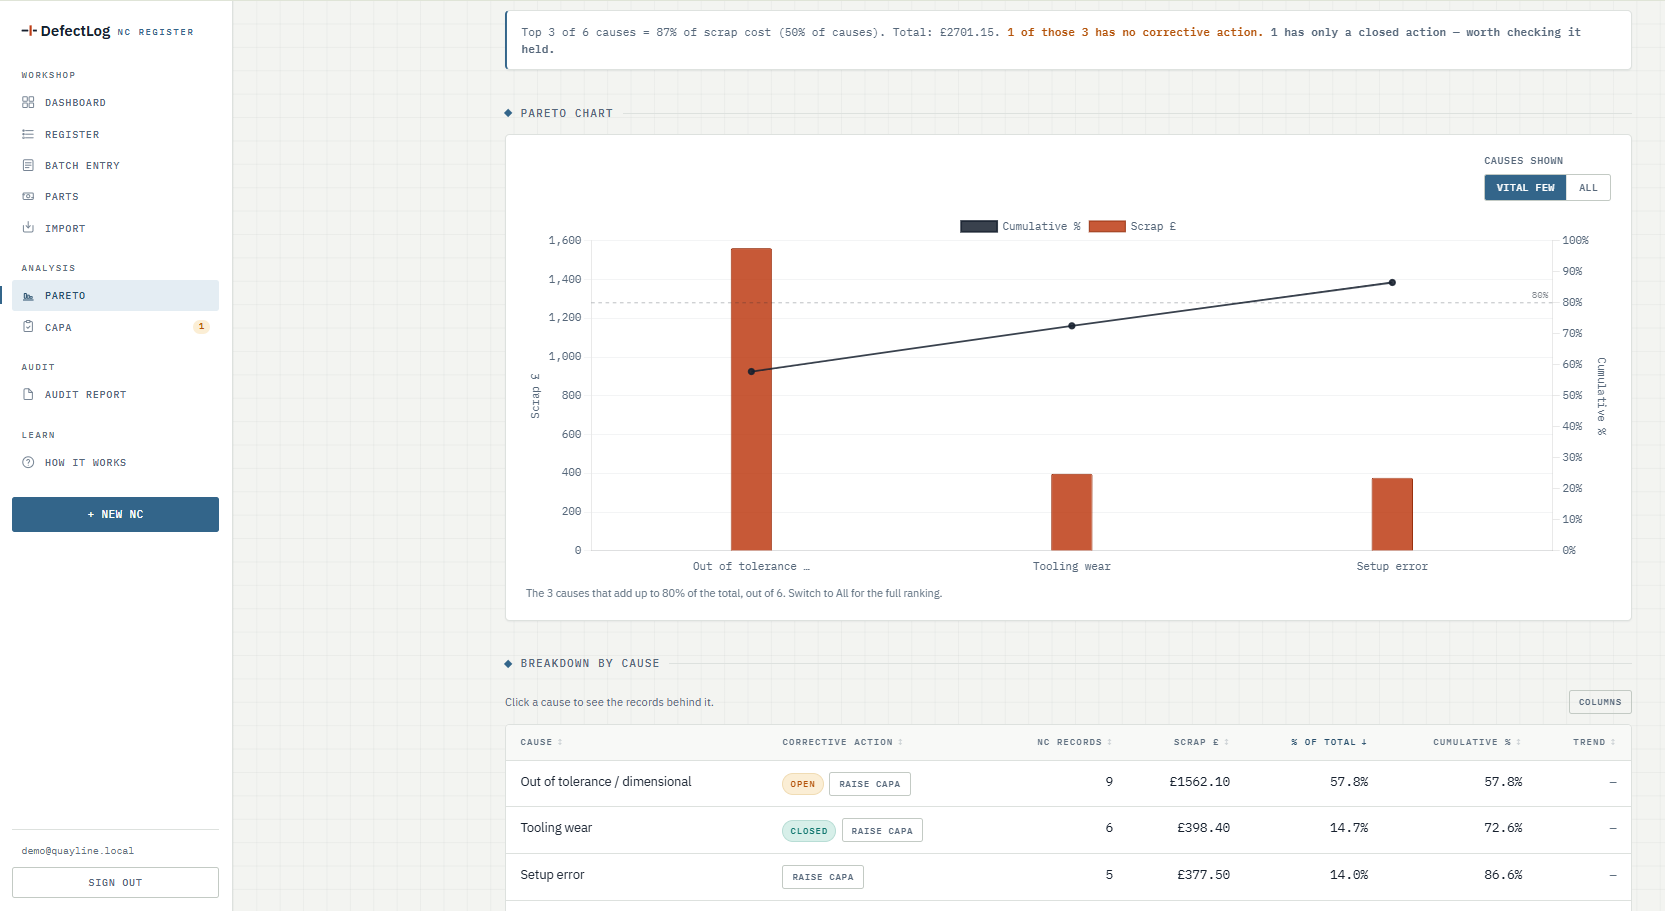Open the Columns chooser for the table
Viewport: 1665px width, 911px height.
(x=1600, y=702)
